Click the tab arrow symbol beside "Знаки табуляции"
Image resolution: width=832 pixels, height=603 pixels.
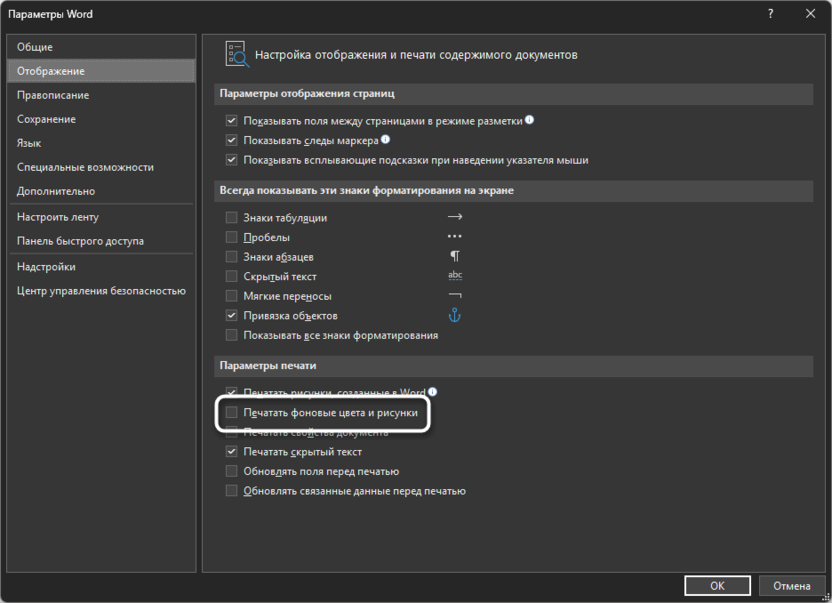pyautogui.click(x=455, y=217)
